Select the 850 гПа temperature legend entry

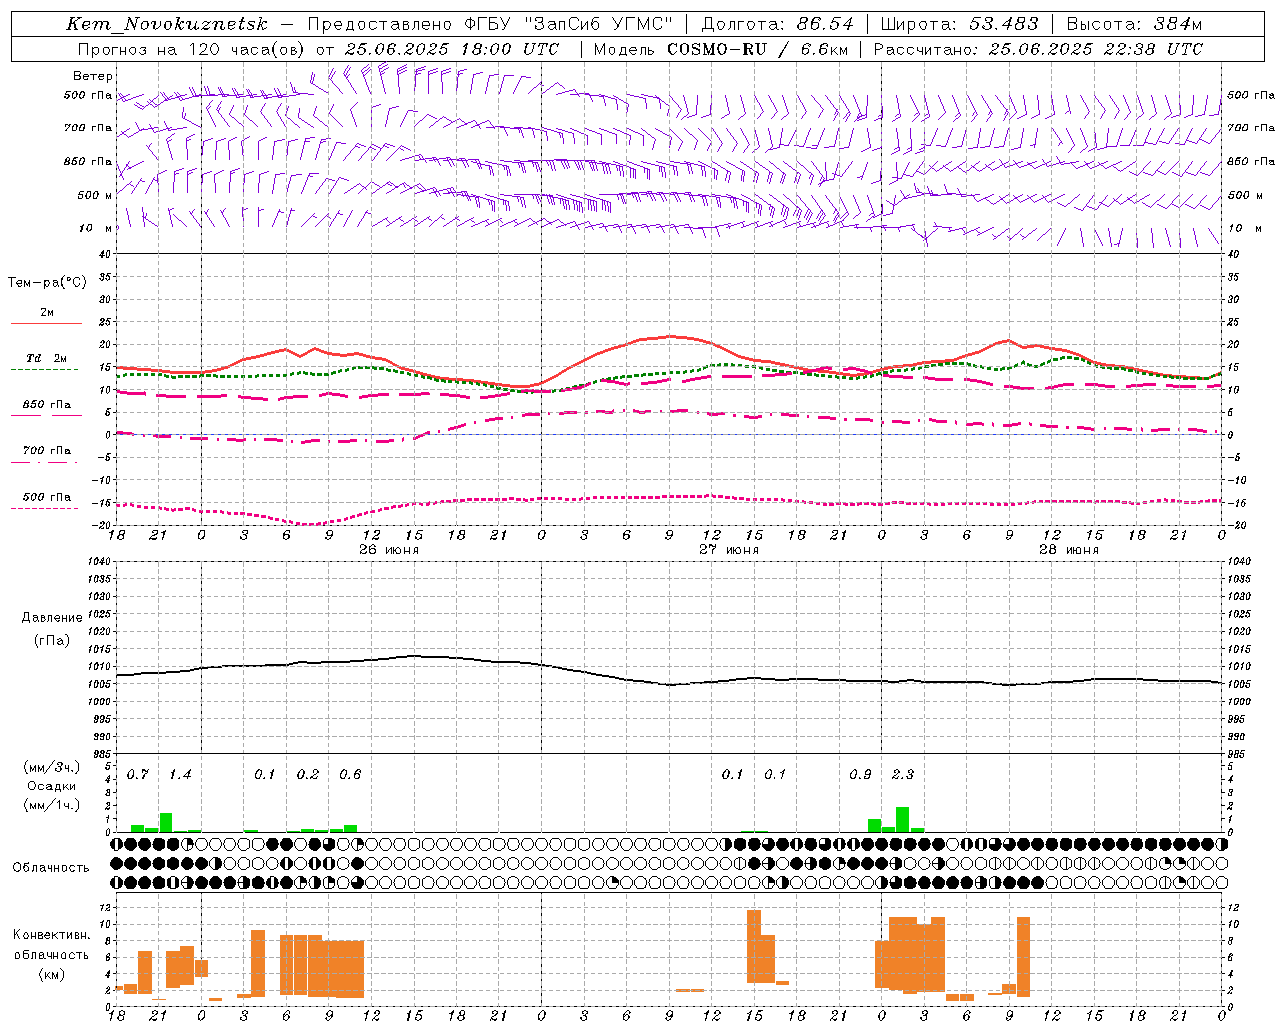(x=46, y=408)
